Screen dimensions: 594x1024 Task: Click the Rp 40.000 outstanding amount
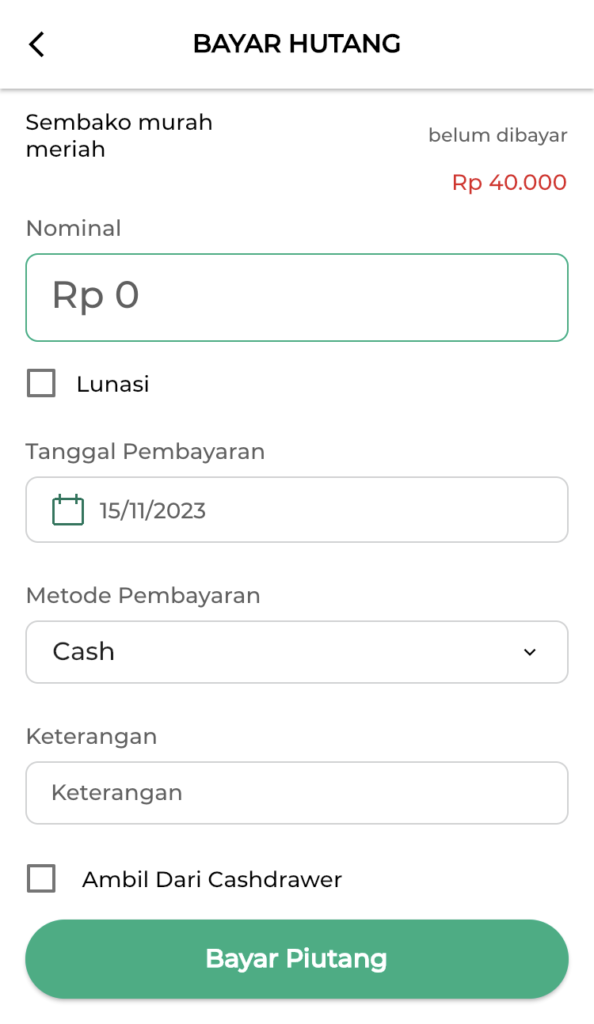click(x=508, y=182)
